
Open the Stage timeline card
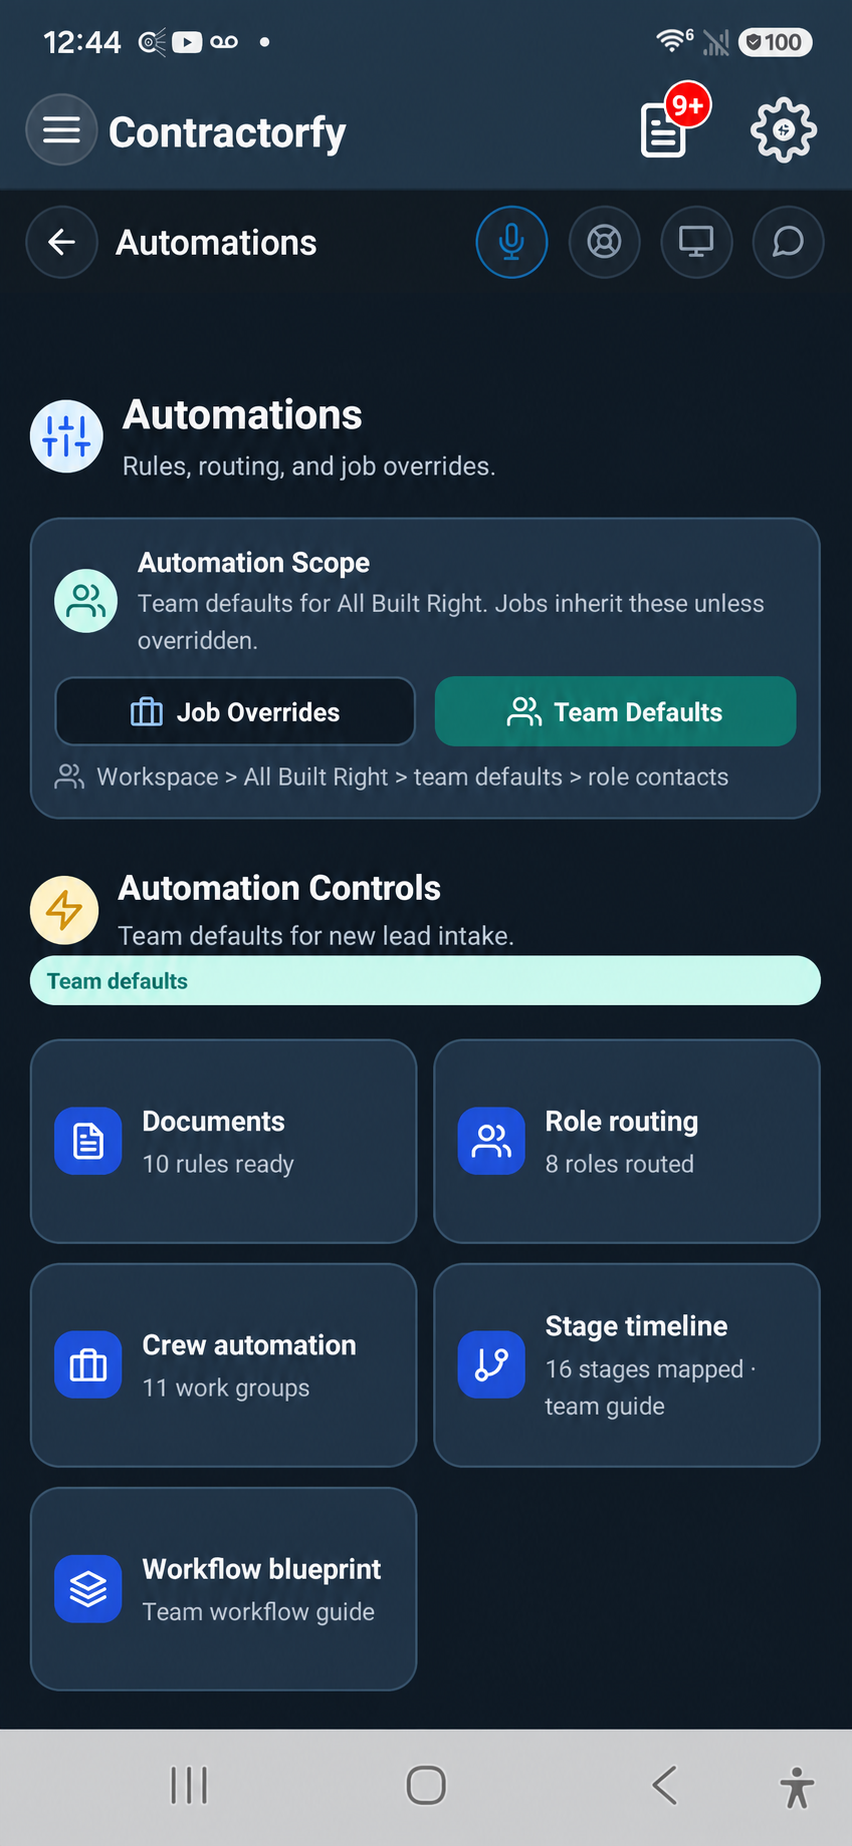coord(626,1365)
